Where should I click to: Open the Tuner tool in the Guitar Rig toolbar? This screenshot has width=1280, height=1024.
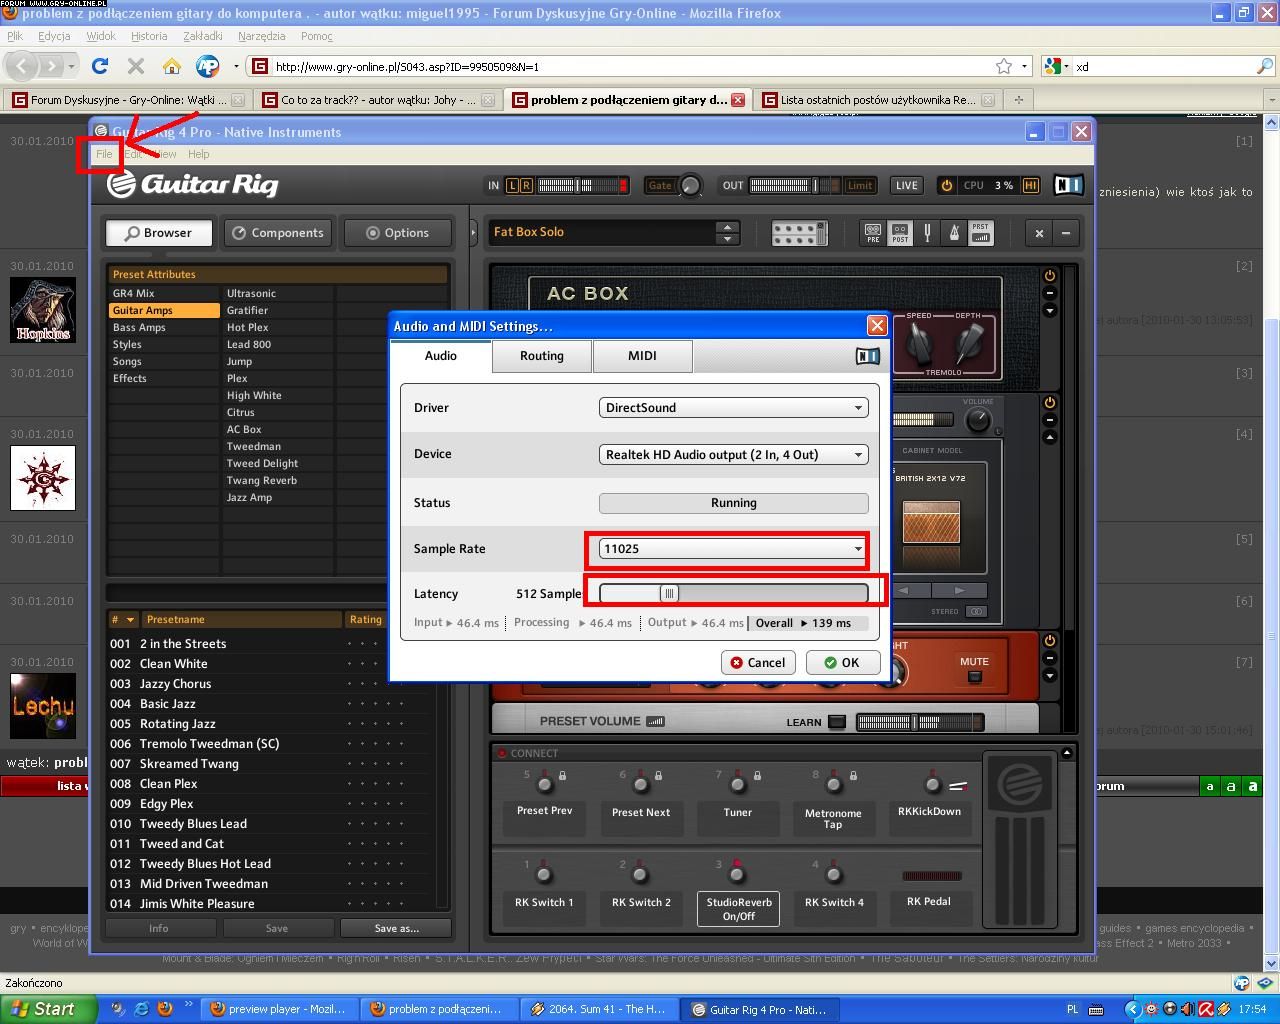(927, 233)
